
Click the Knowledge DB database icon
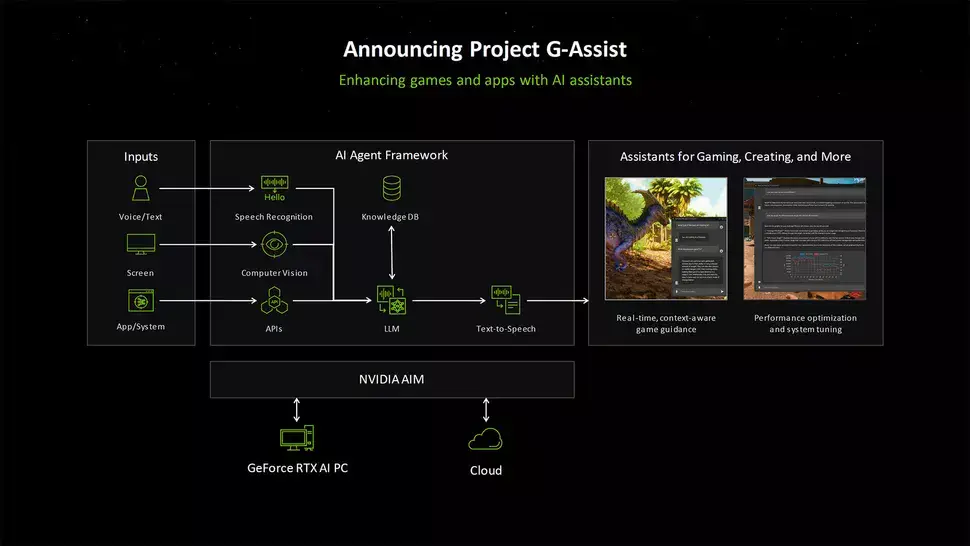(392, 188)
